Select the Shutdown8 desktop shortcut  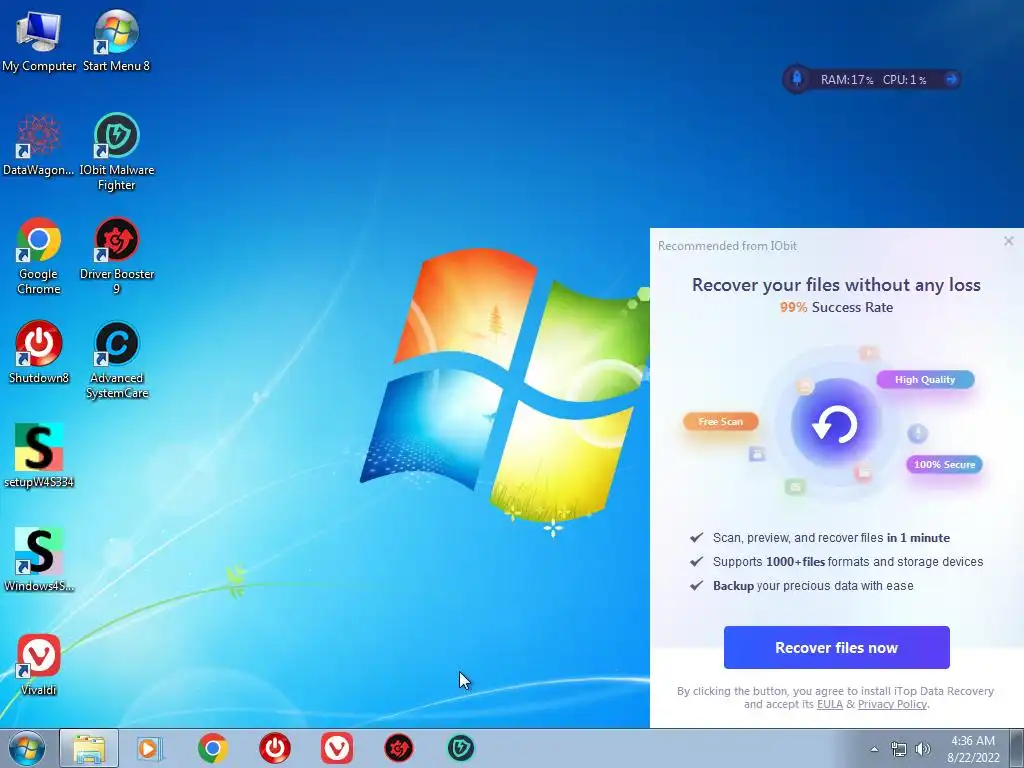point(39,353)
